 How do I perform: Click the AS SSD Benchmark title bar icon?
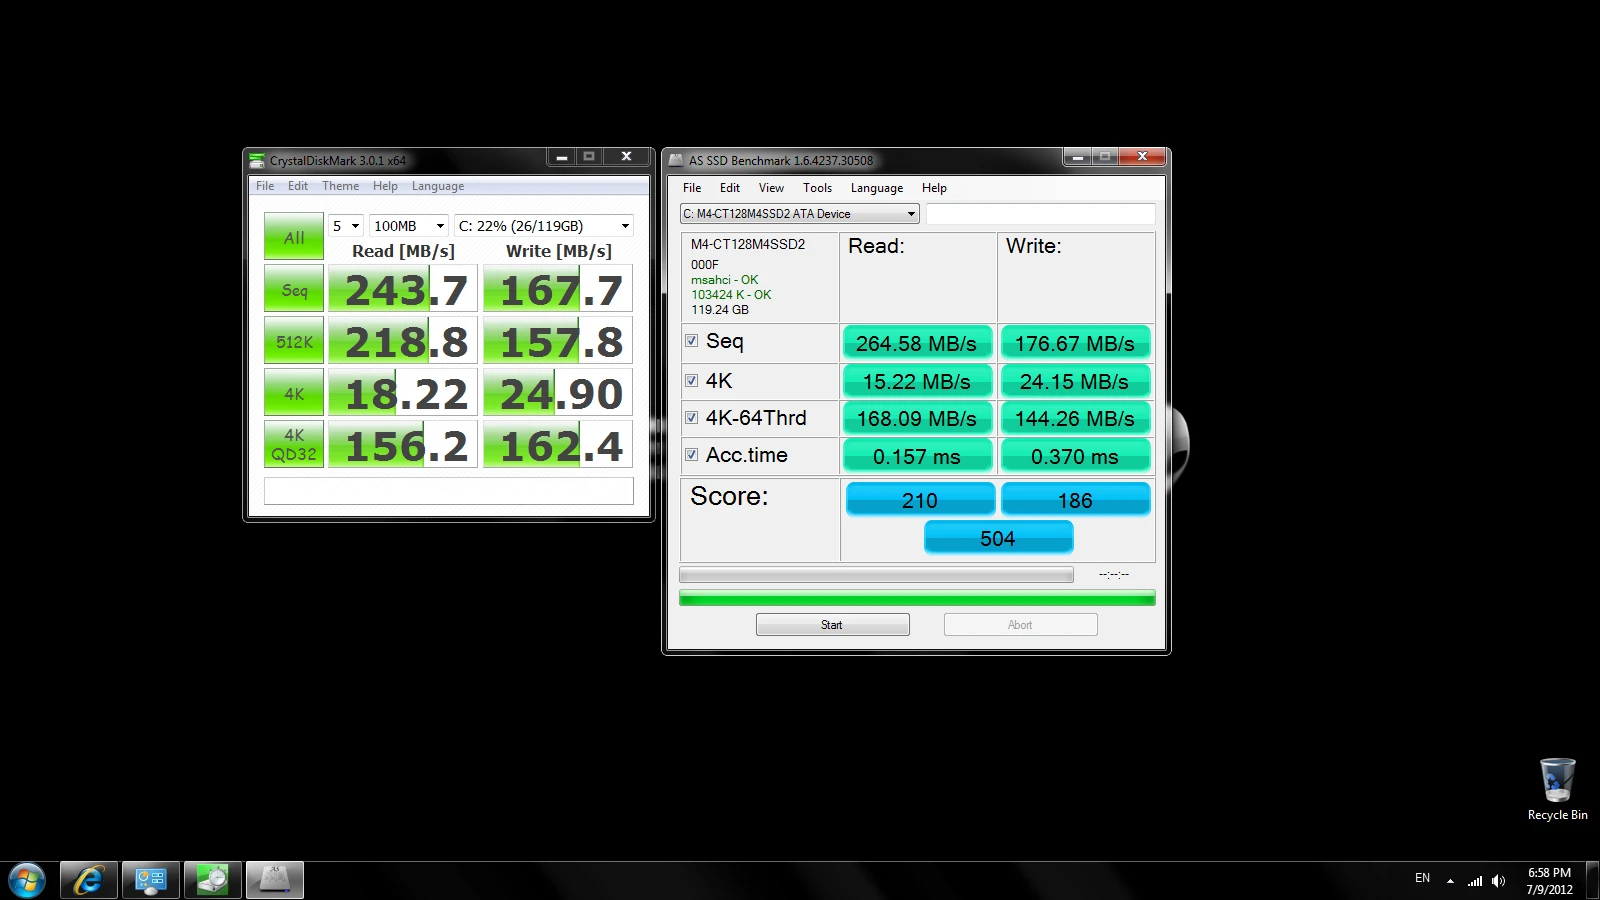click(x=676, y=160)
